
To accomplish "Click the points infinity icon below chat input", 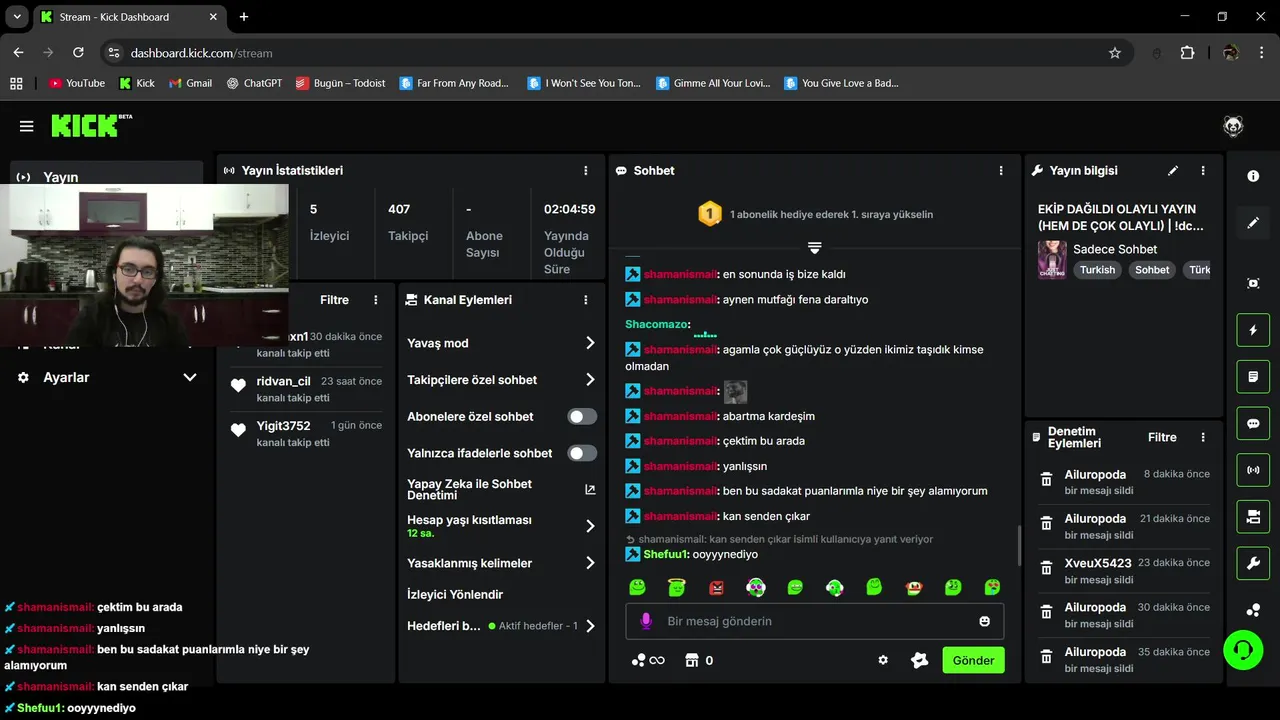I will (648, 660).
